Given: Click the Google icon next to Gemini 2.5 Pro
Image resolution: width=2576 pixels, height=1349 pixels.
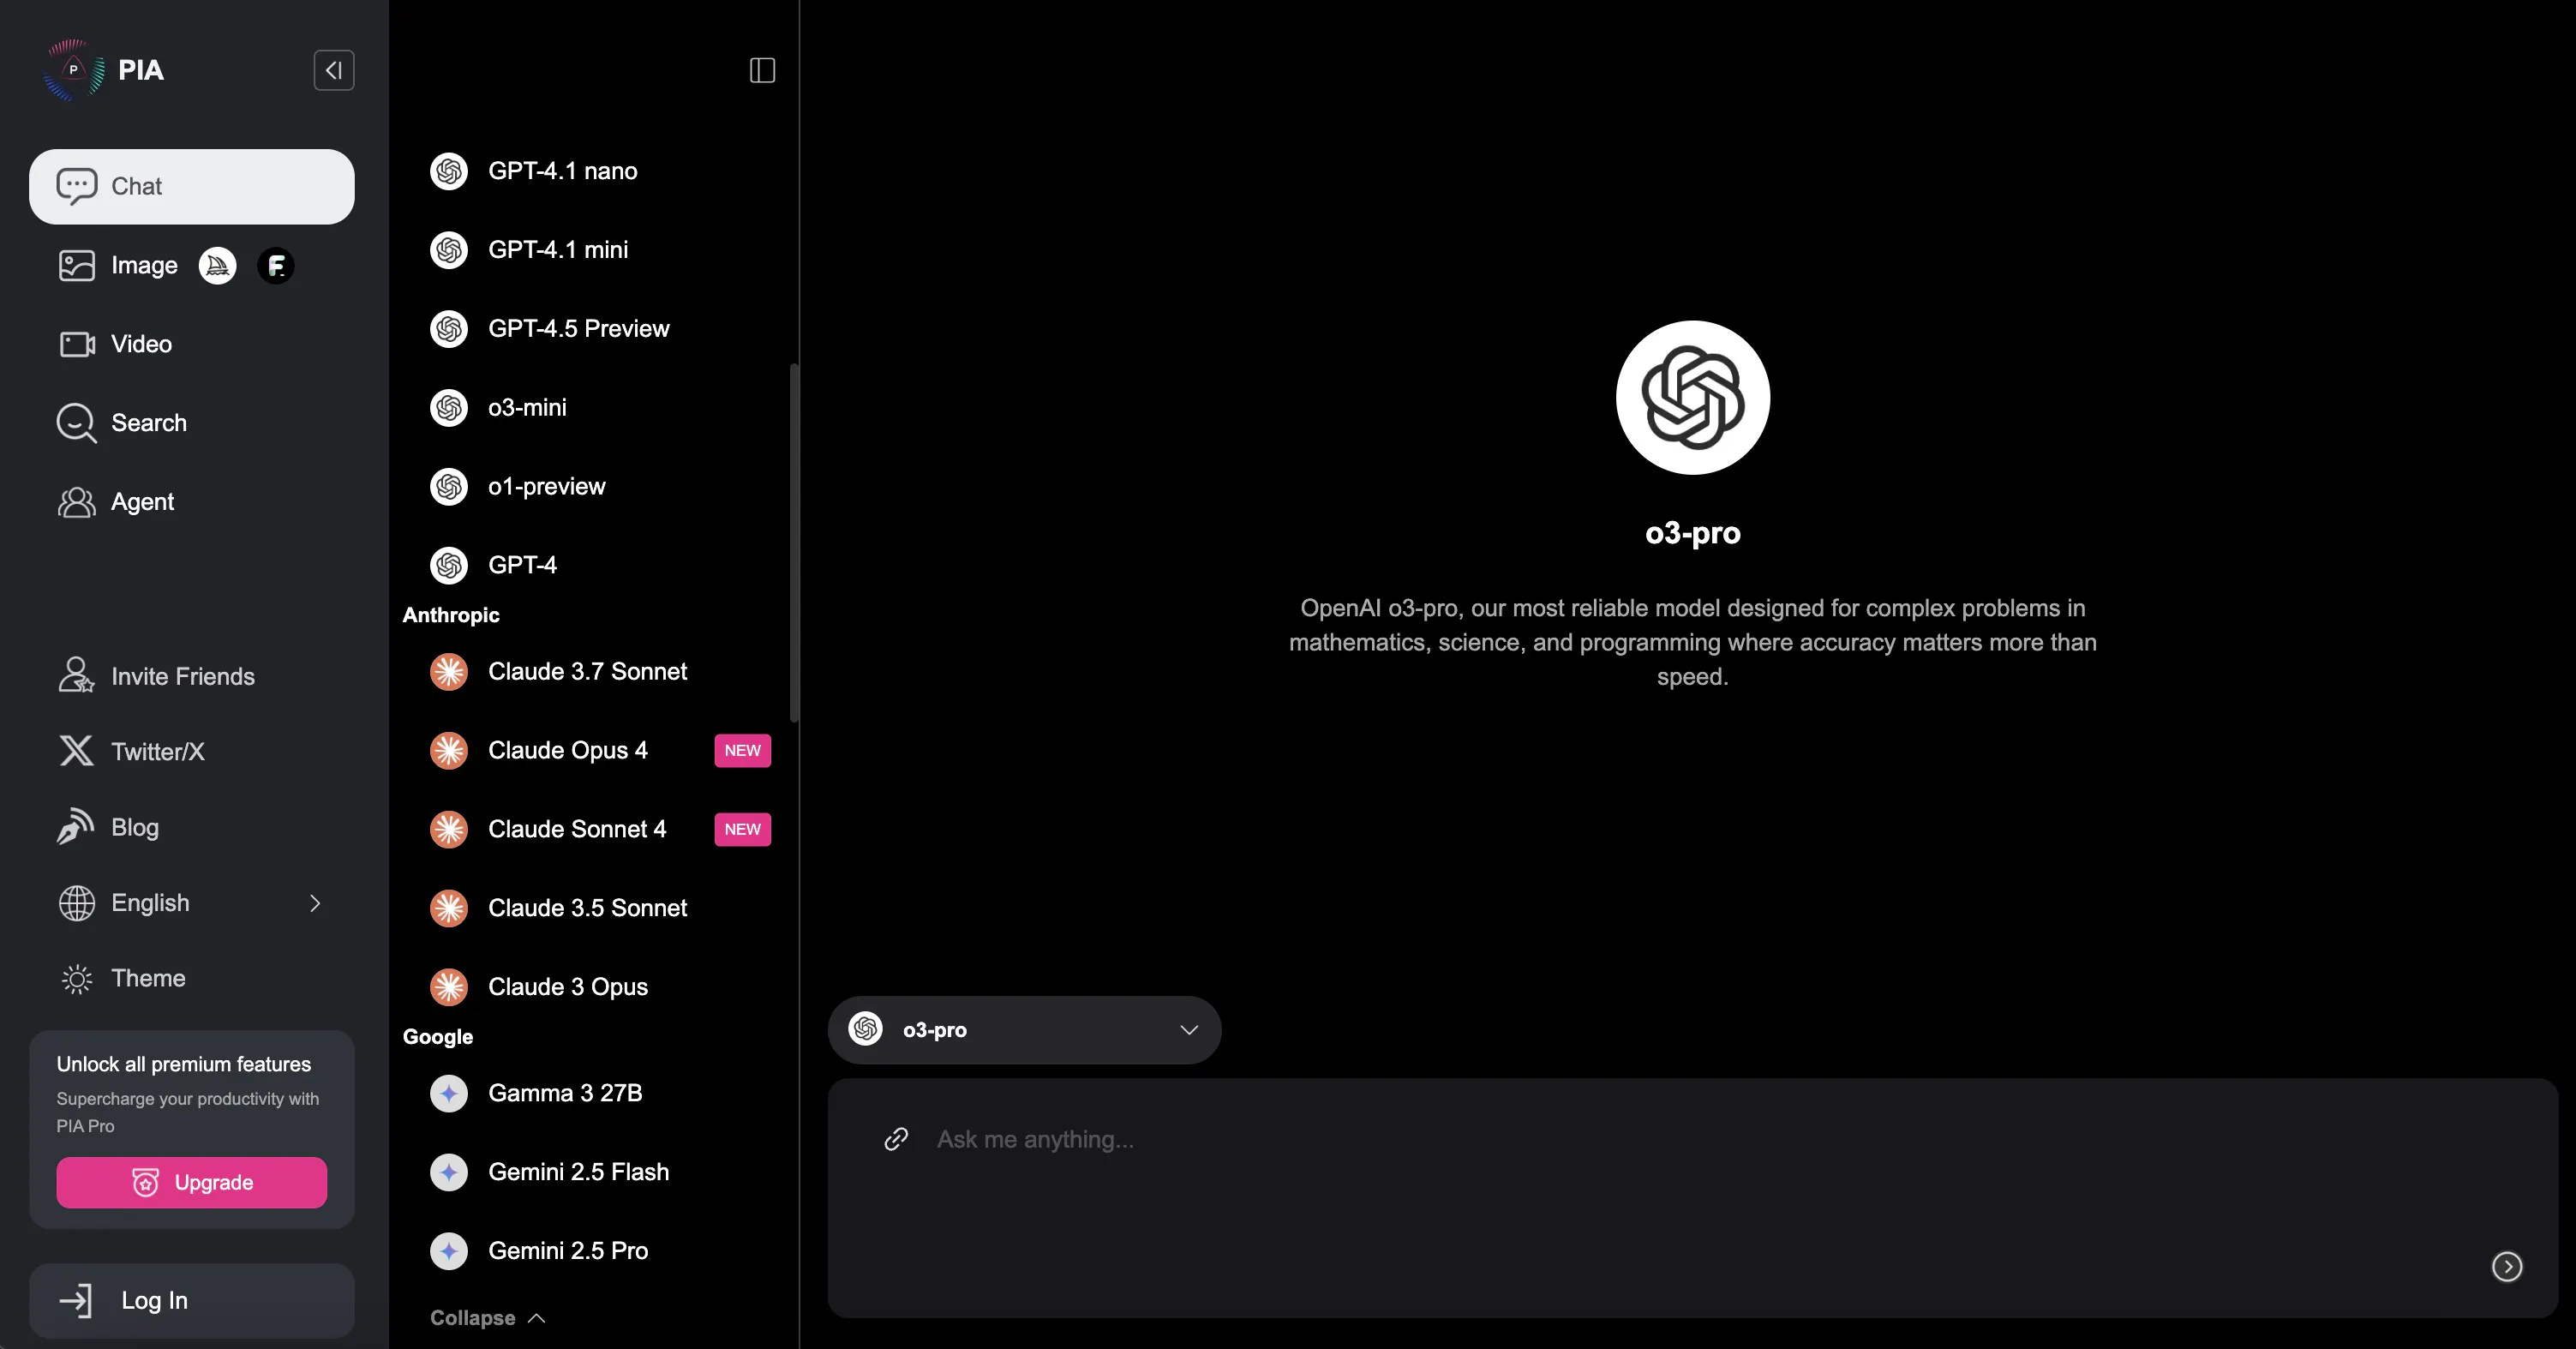Looking at the screenshot, I should (x=449, y=1251).
